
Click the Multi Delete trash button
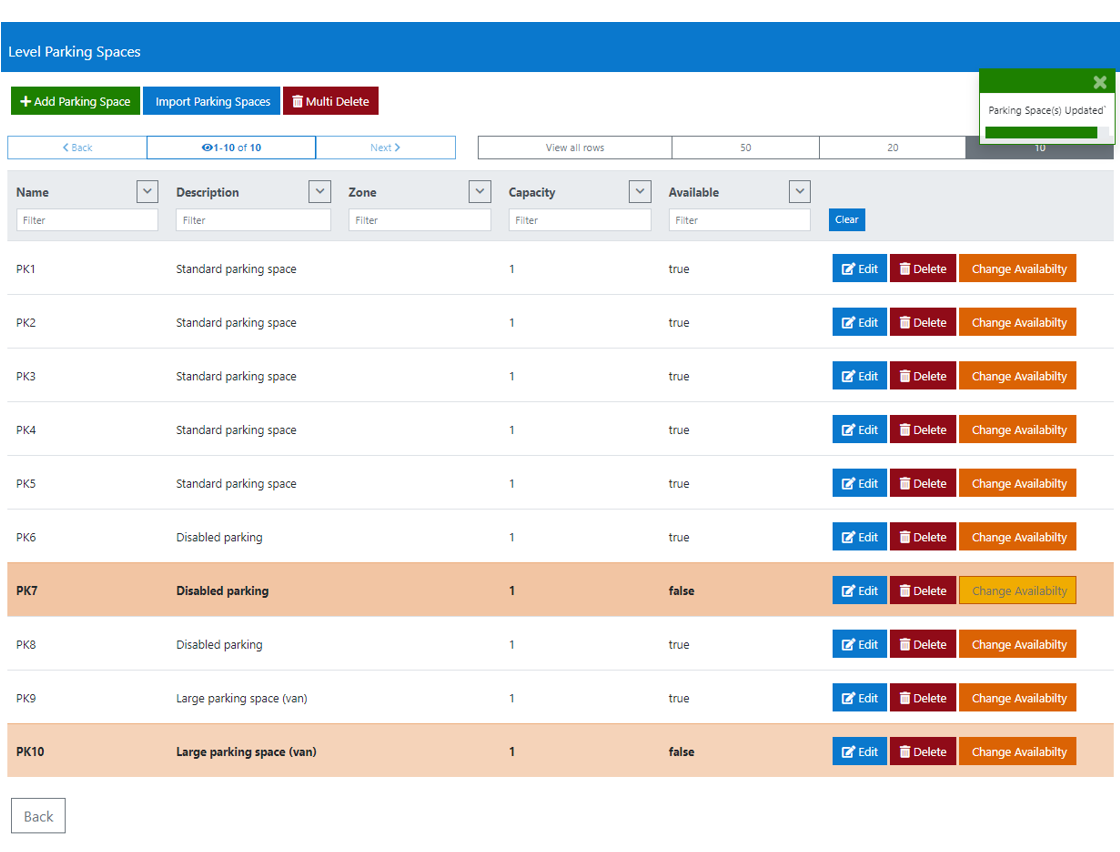pos(331,101)
